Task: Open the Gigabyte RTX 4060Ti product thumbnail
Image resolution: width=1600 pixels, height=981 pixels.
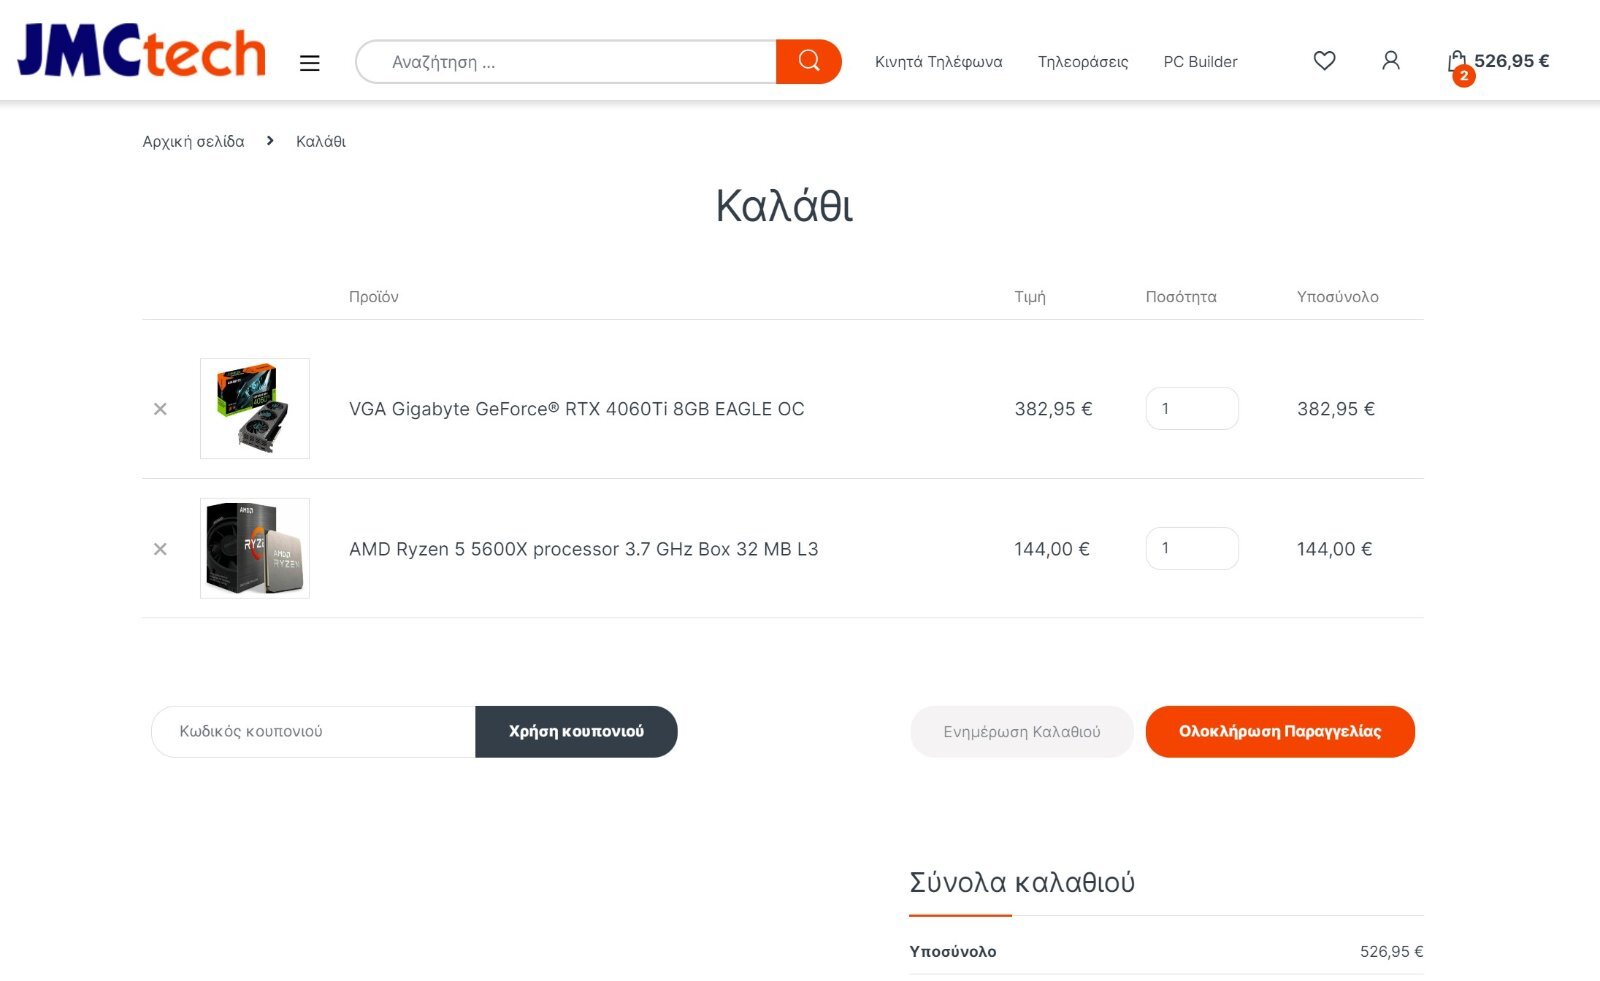Action: point(255,408)
